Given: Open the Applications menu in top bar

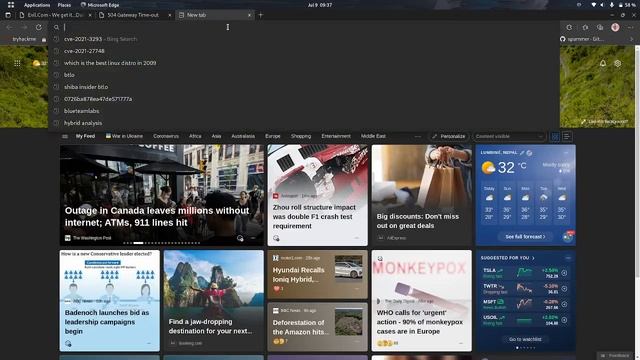Looking at the screenshot, I should pyautogui.click(x=37, y=5).
